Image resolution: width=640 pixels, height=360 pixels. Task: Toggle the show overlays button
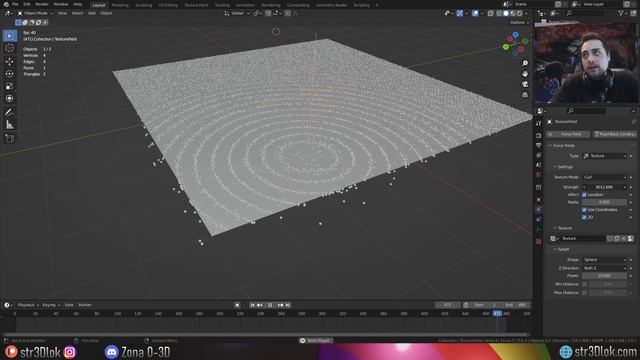475,13
